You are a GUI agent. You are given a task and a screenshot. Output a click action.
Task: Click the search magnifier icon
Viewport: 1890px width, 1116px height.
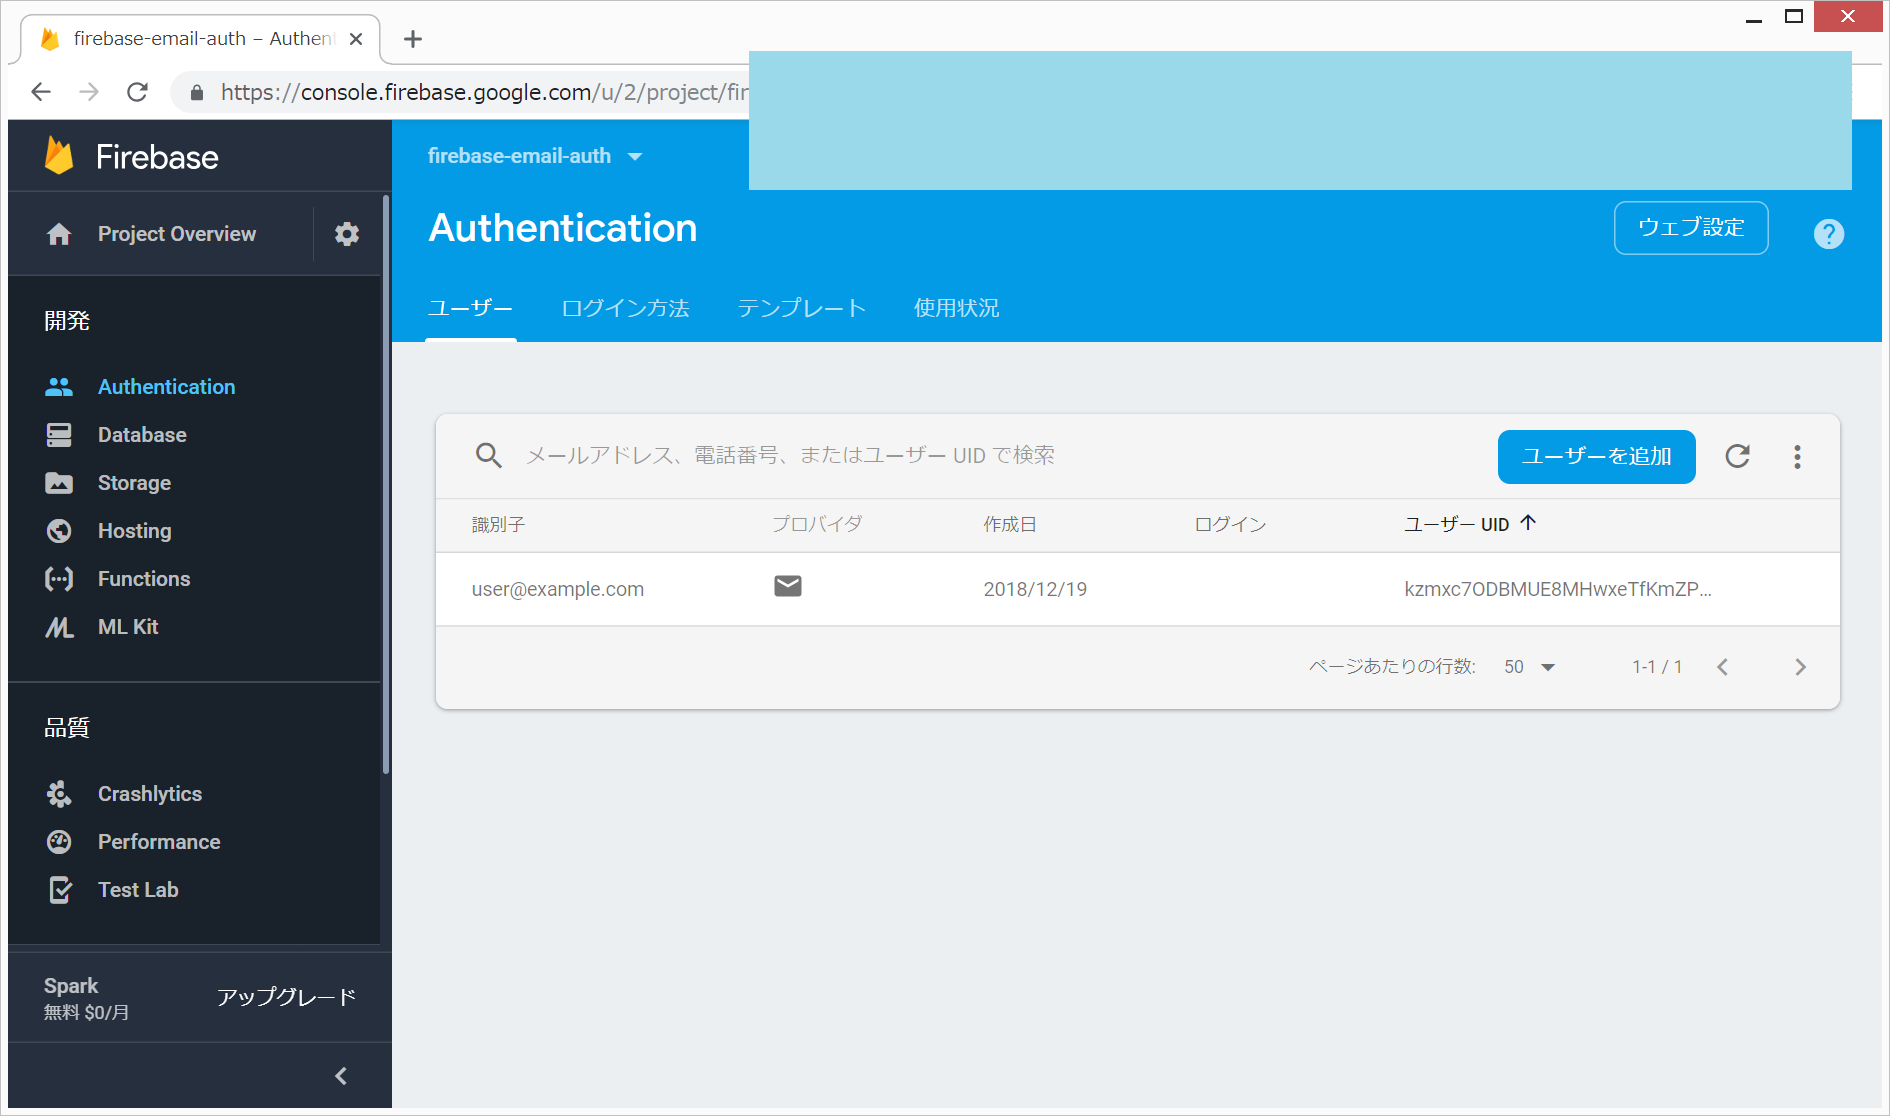(488, 456)
